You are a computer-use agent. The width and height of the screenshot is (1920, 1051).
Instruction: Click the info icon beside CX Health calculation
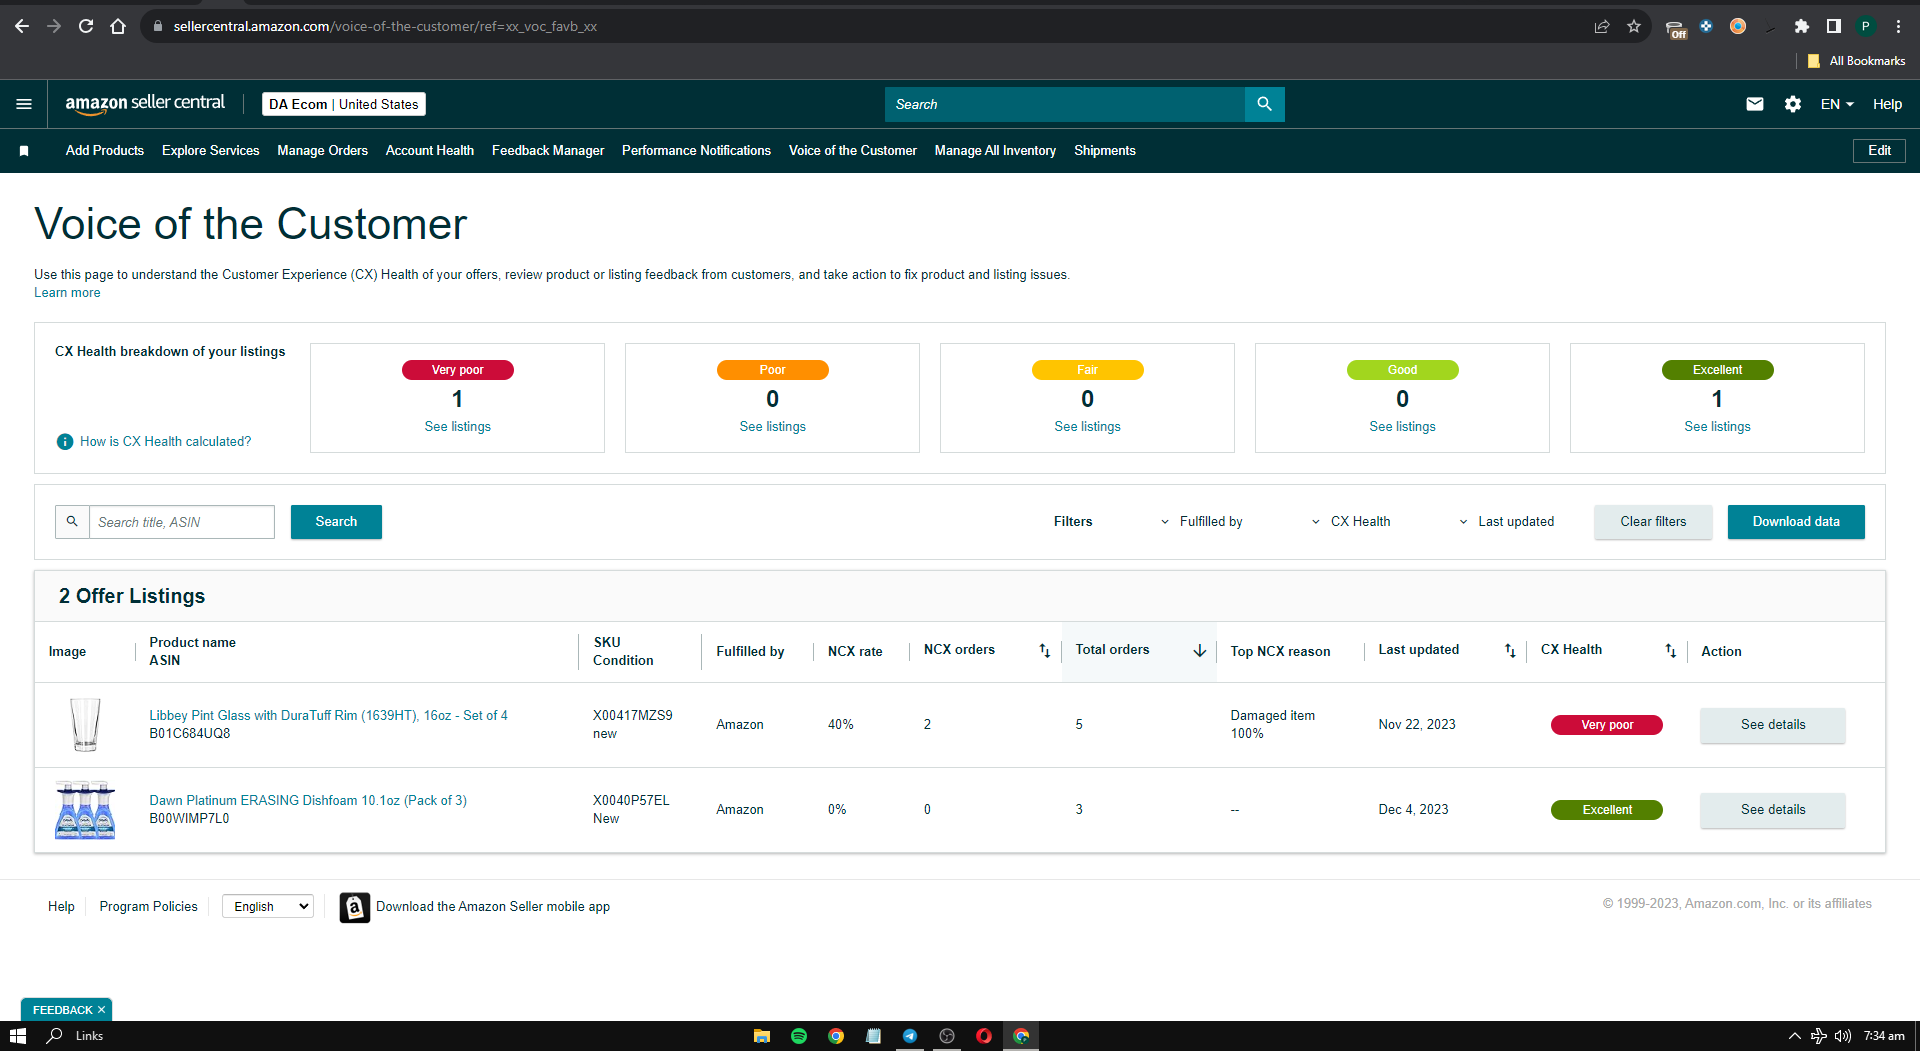65,442
